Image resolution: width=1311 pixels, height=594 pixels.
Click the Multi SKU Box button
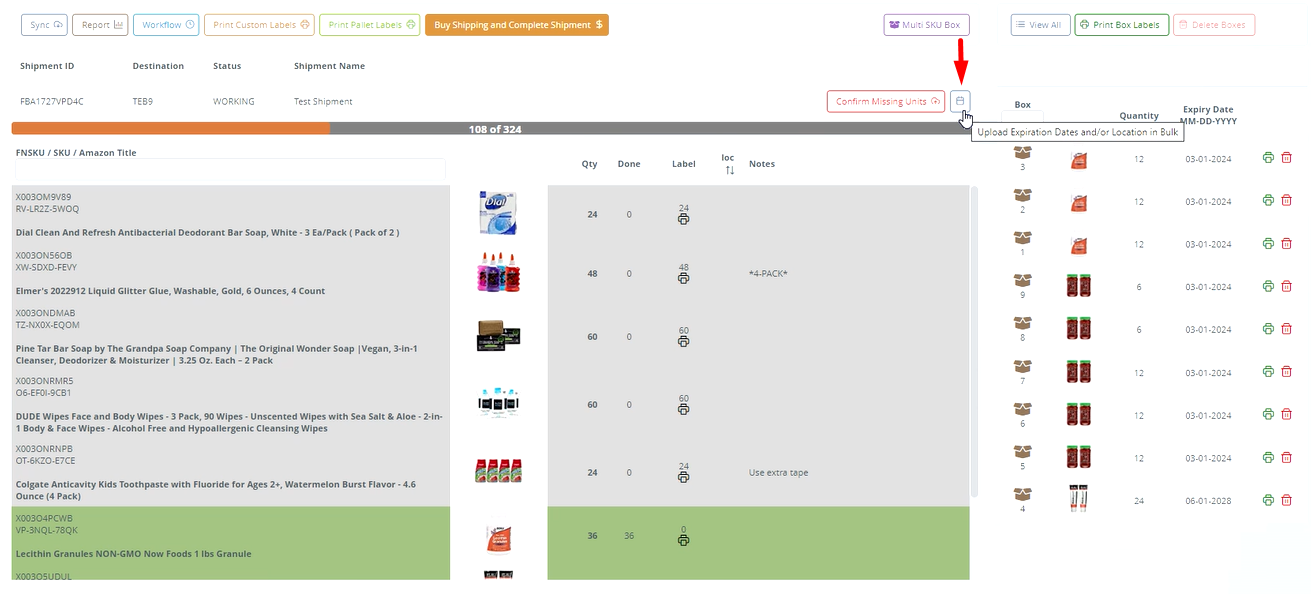click(926, 25)
